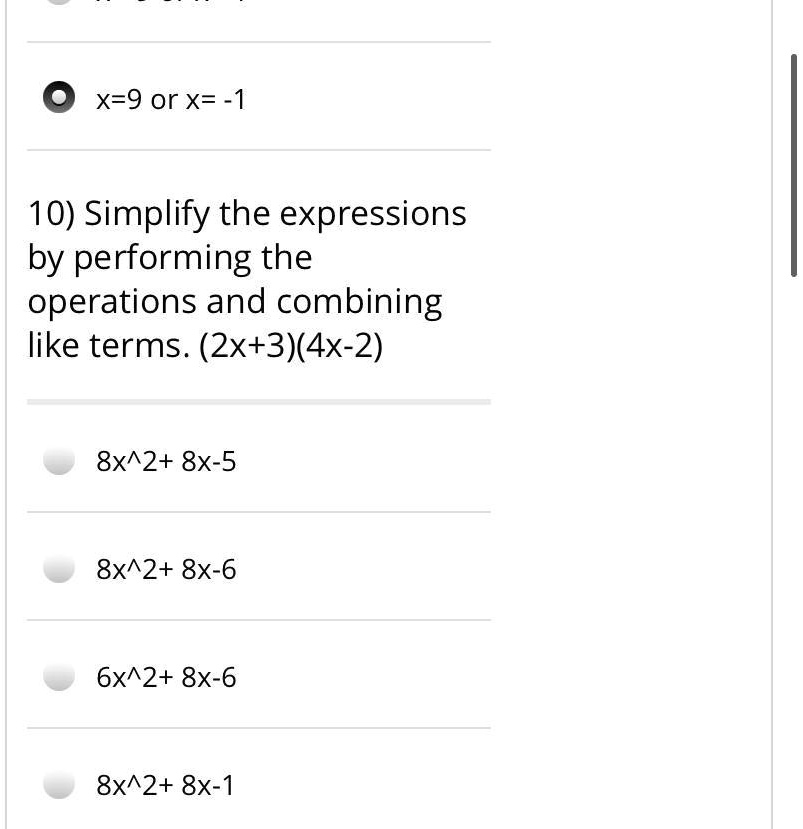Screen dimensions: 803x829
Task: Click the answer text "x=9 or x= -1"
Action: pos(170,99)
